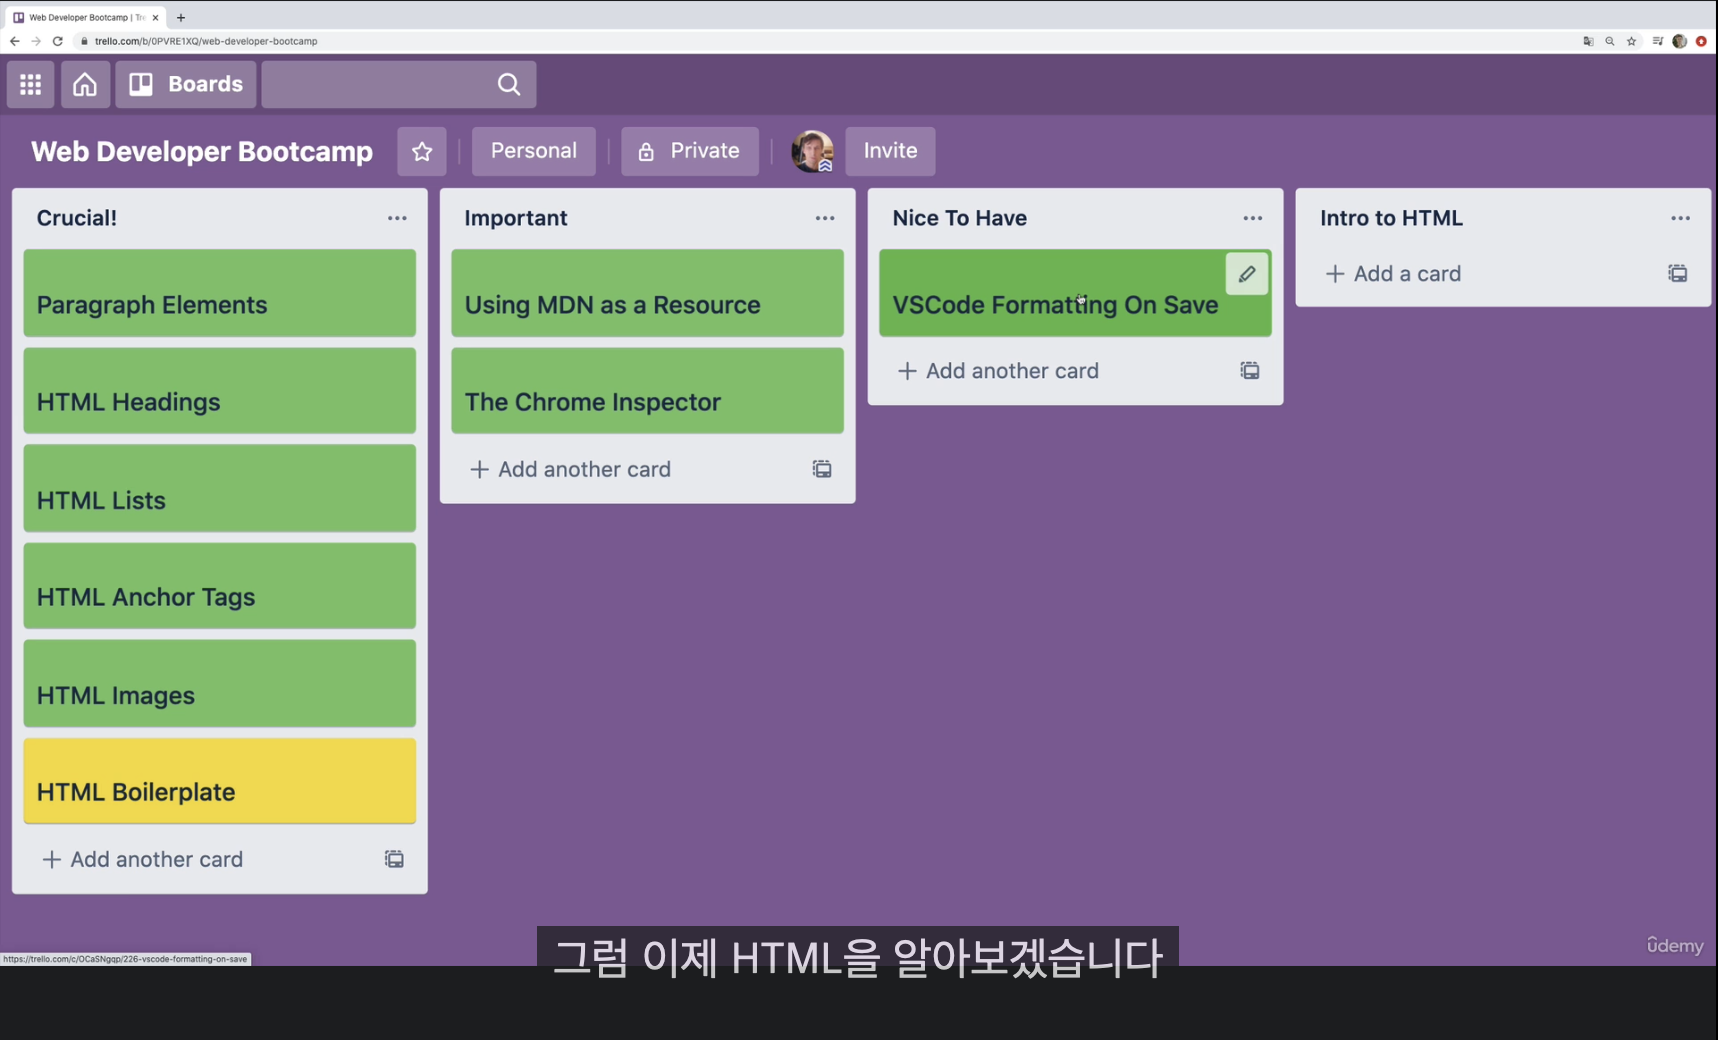Open the HTML Headings card
Viewport: 1718px width, 1040px height.
coord(220,391)
